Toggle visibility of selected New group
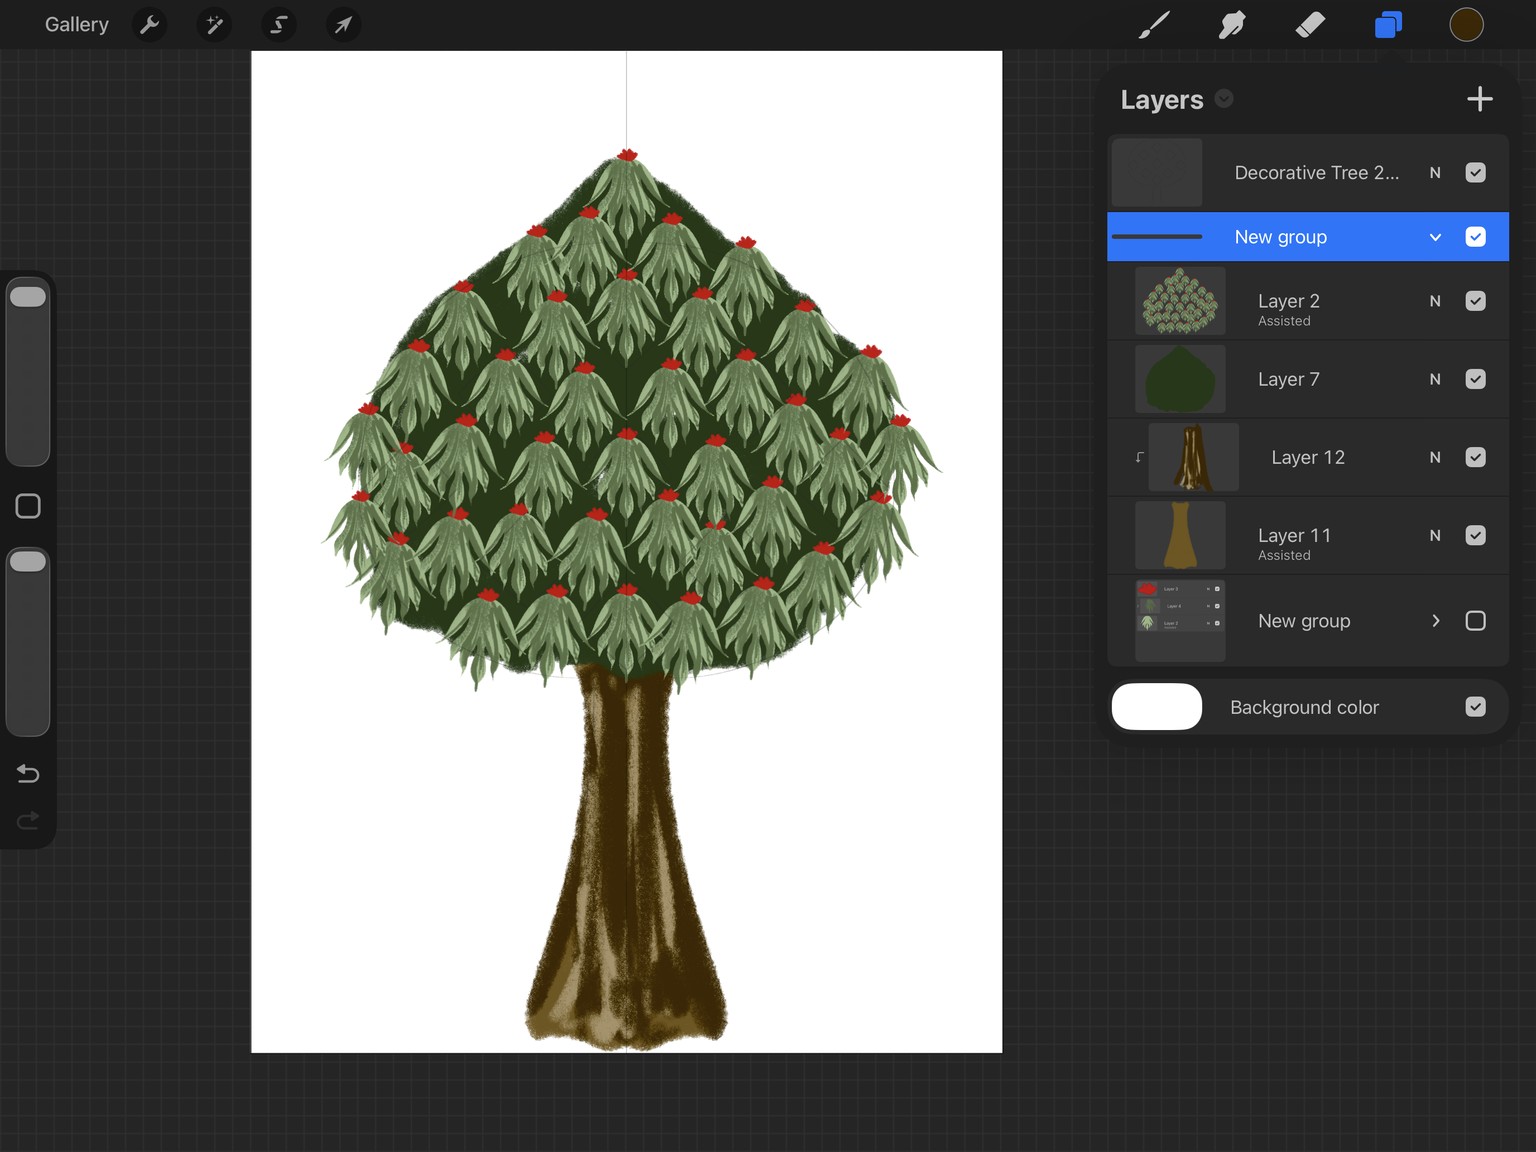The image size is (1536, 1152). point(1475,237)
